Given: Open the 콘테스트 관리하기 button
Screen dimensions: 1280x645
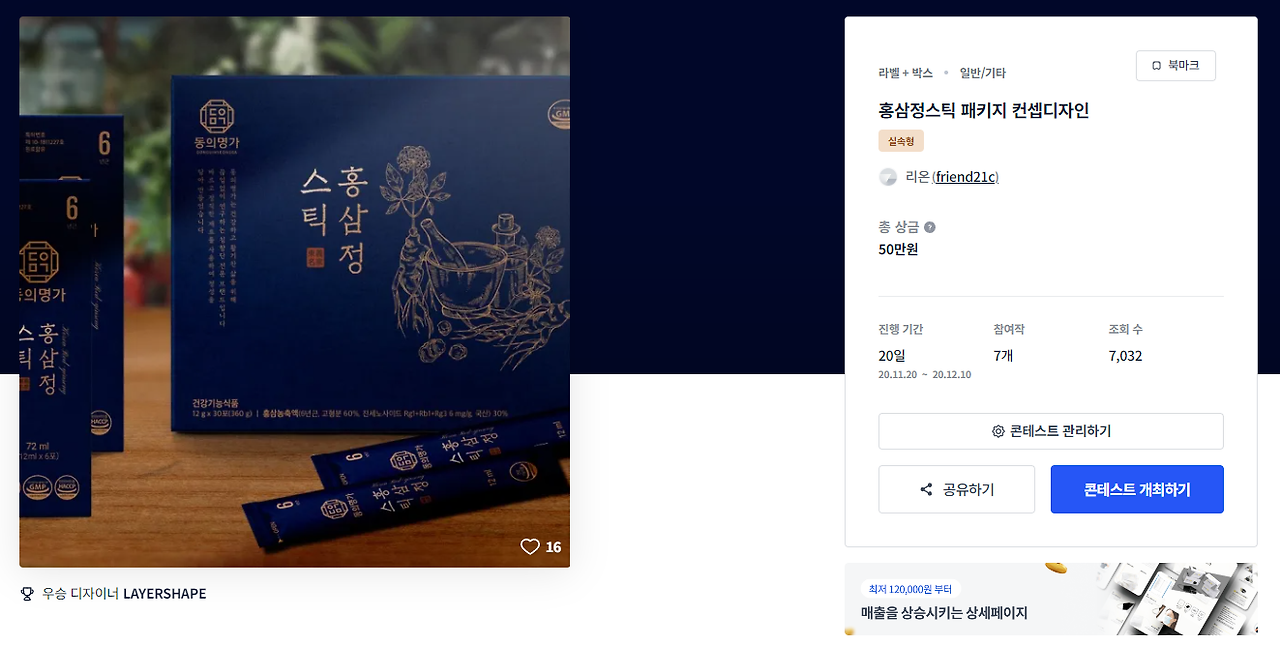Looking at the screenshot, I should pyautogui.click(x=1051, y=431).
